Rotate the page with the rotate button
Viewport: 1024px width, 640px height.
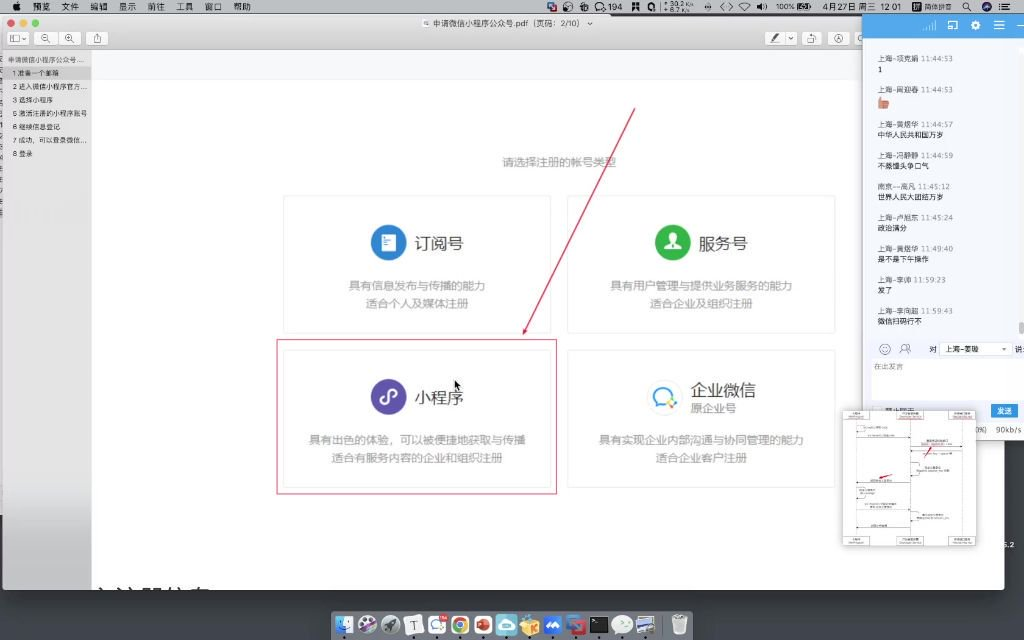click(x=812, y=39)
